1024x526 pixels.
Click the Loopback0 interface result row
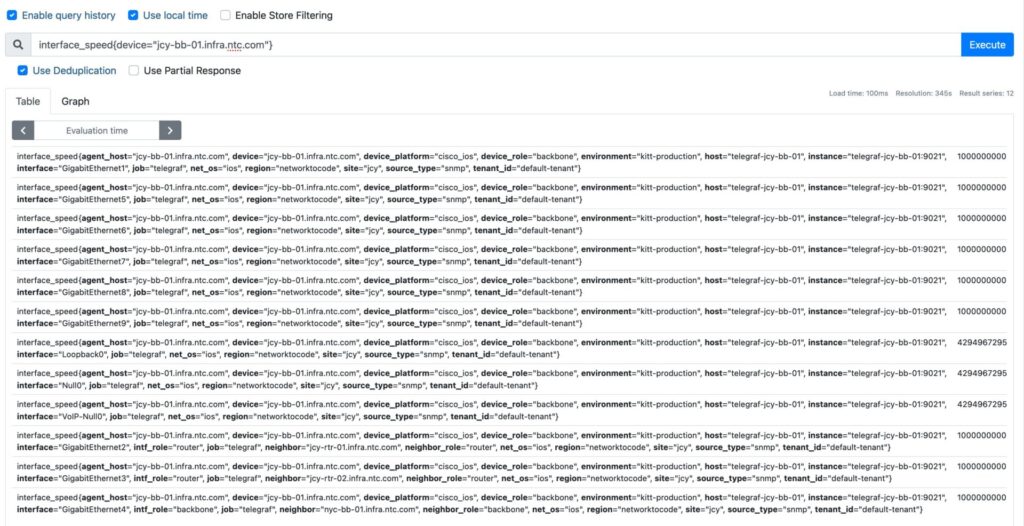click(x=480, y=348)
